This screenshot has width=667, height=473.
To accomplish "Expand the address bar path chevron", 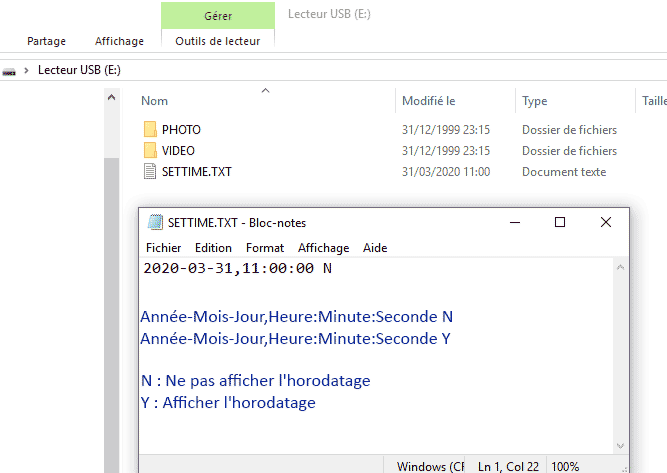I will click(26, 71).
